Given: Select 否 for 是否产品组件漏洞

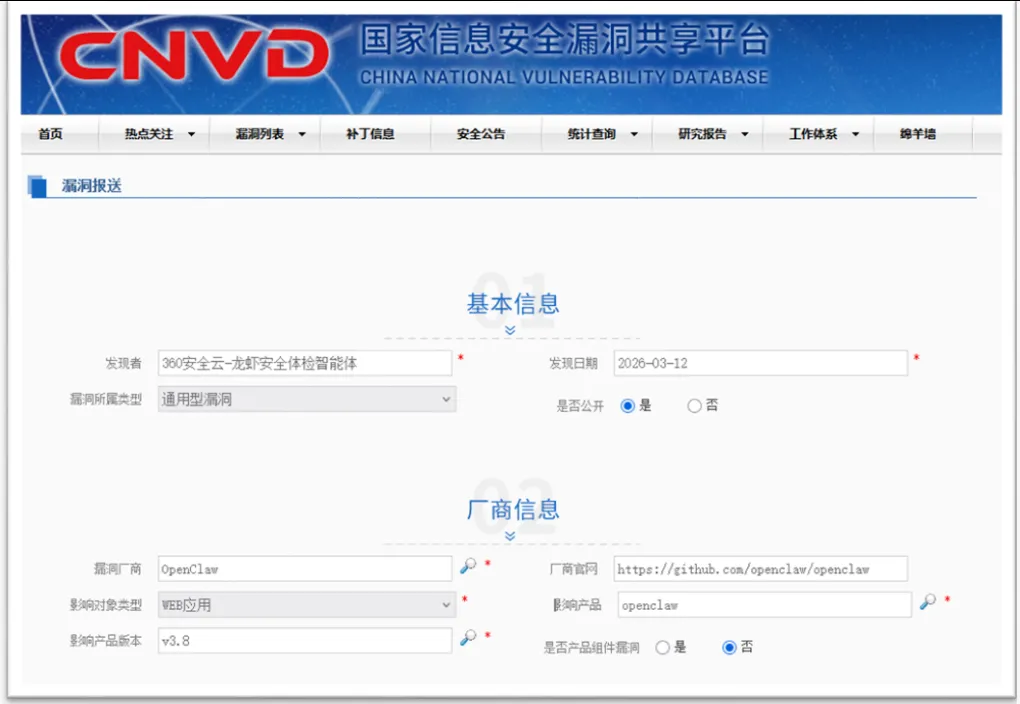Looking at the screenshot, I should pos(729,647).
